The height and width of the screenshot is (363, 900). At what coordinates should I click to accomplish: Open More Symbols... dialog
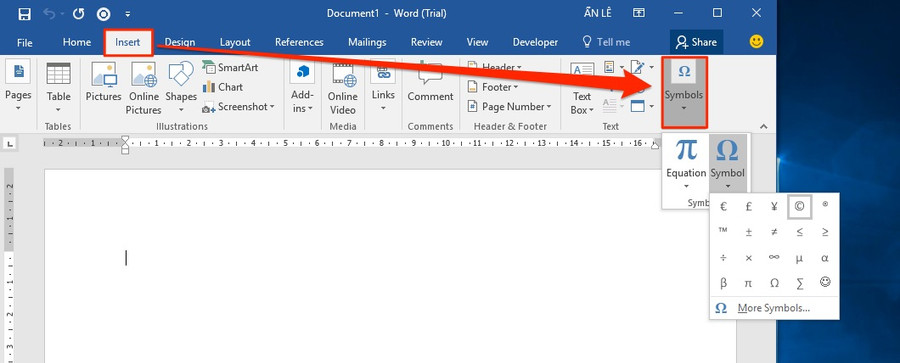(774, 308)
